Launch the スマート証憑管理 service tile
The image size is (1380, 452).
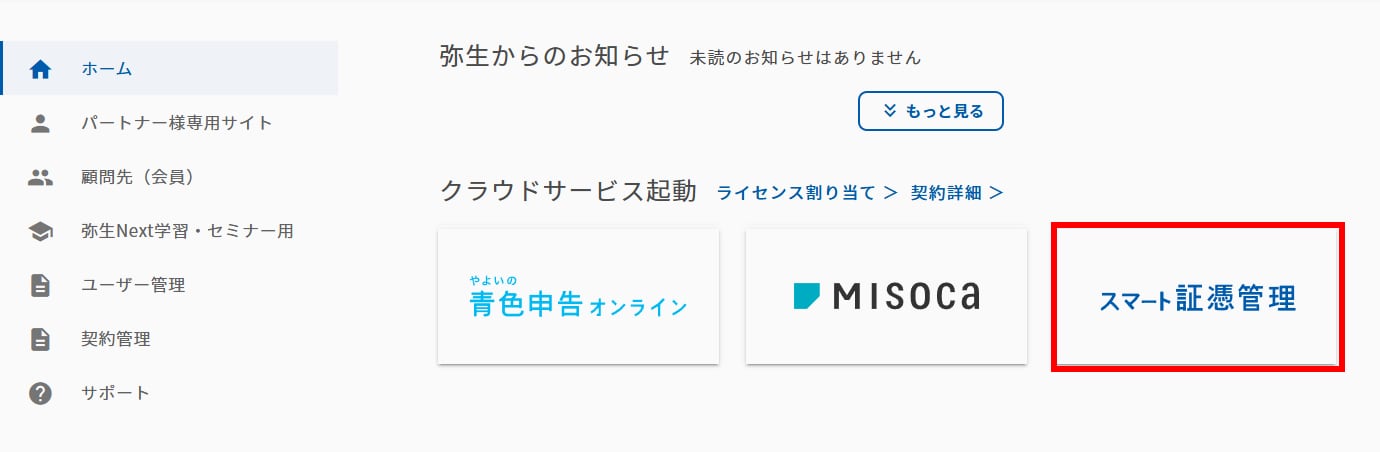tap(1197, 297)
